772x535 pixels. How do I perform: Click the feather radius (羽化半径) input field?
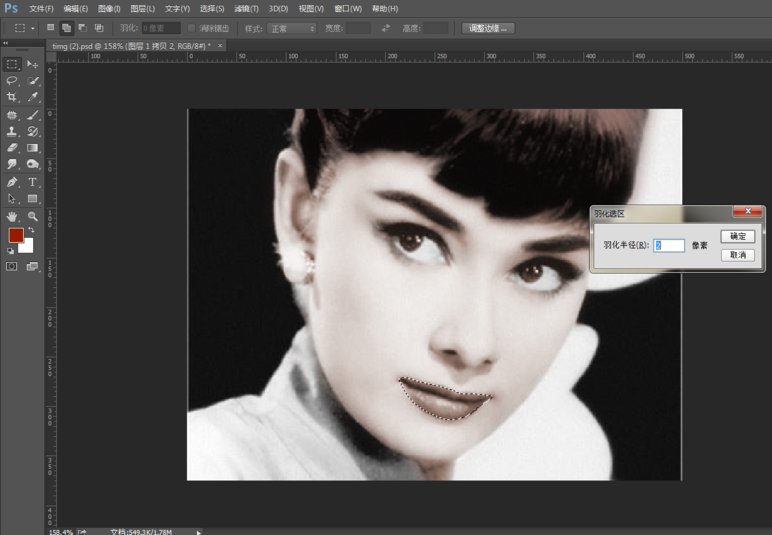[669, 245]
